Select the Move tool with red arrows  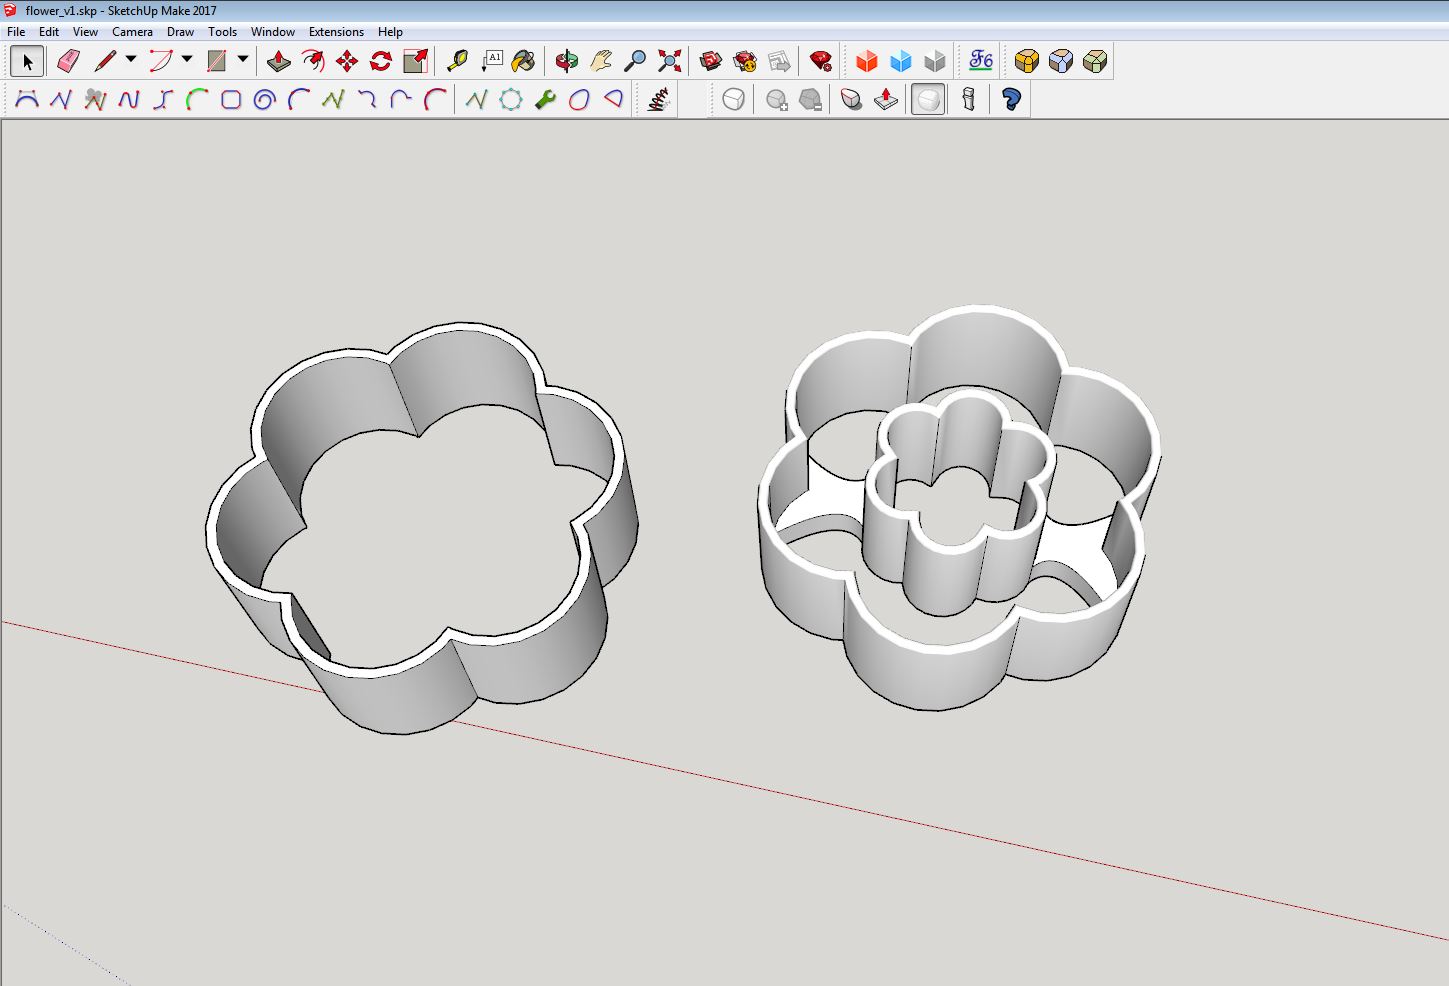point(347,62)
